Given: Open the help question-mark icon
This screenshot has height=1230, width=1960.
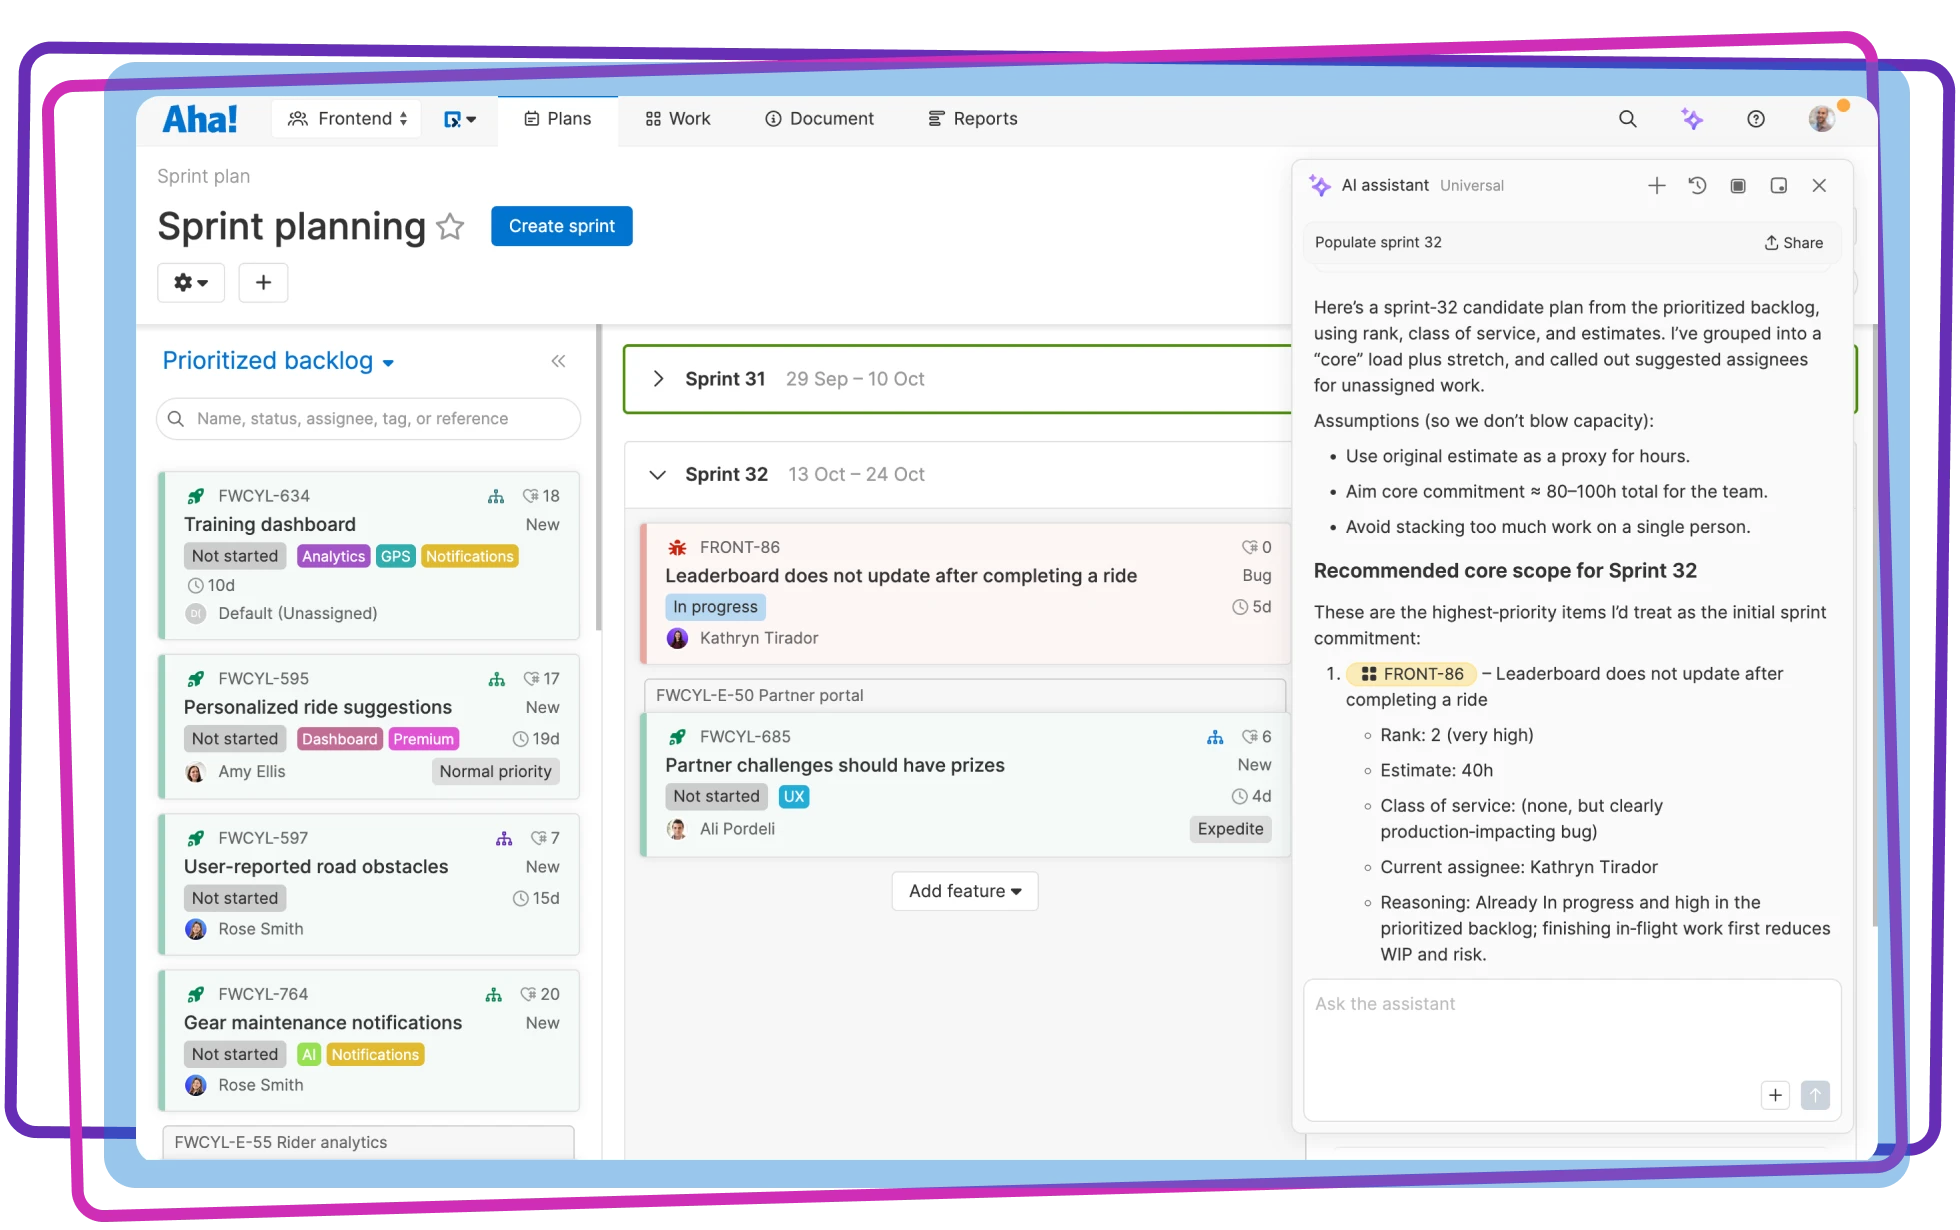Looking at the screenshot, I should click(1756, 119).
